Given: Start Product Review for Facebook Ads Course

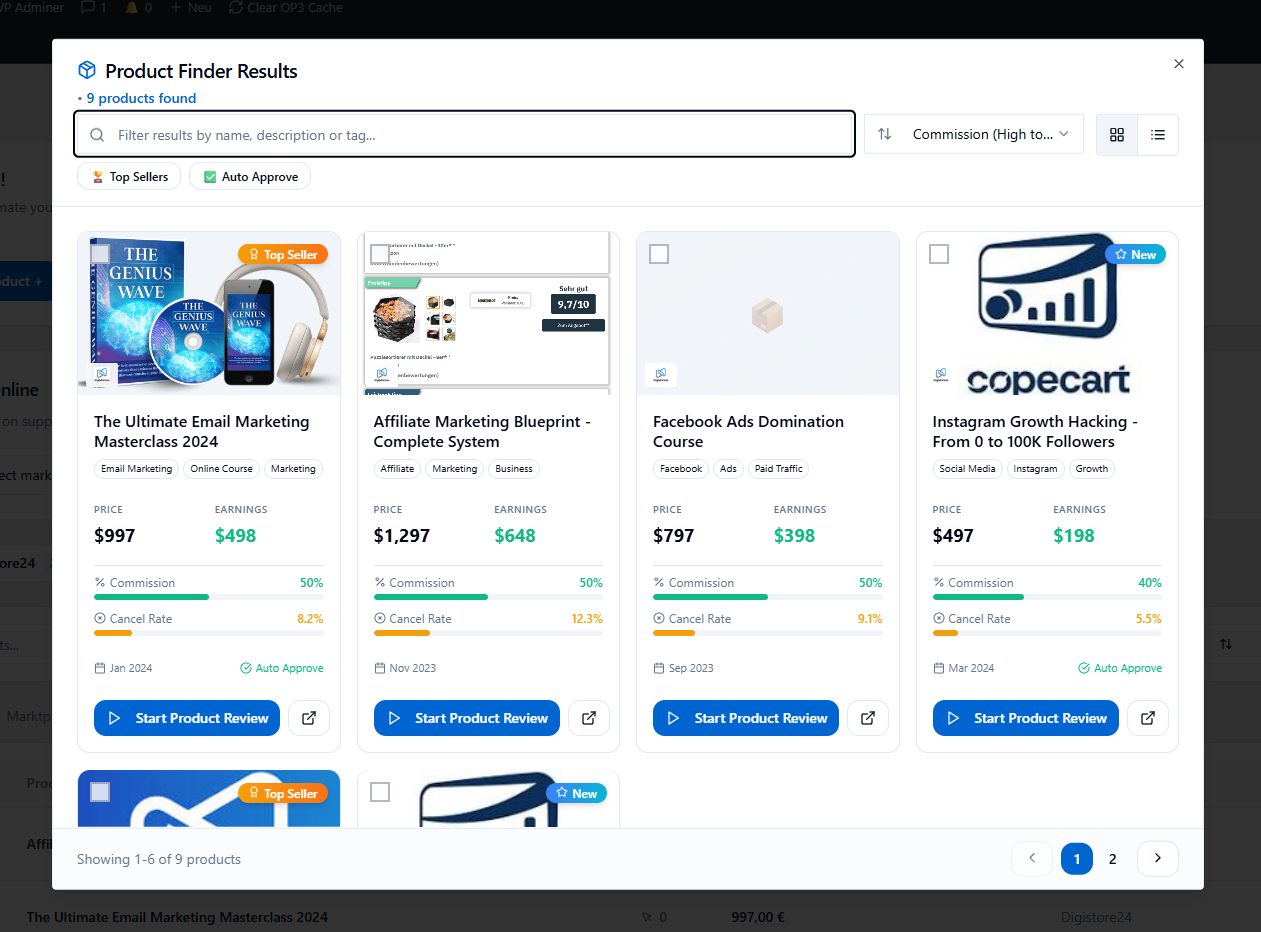Looking at the screenshot, I should pos(746,718).
